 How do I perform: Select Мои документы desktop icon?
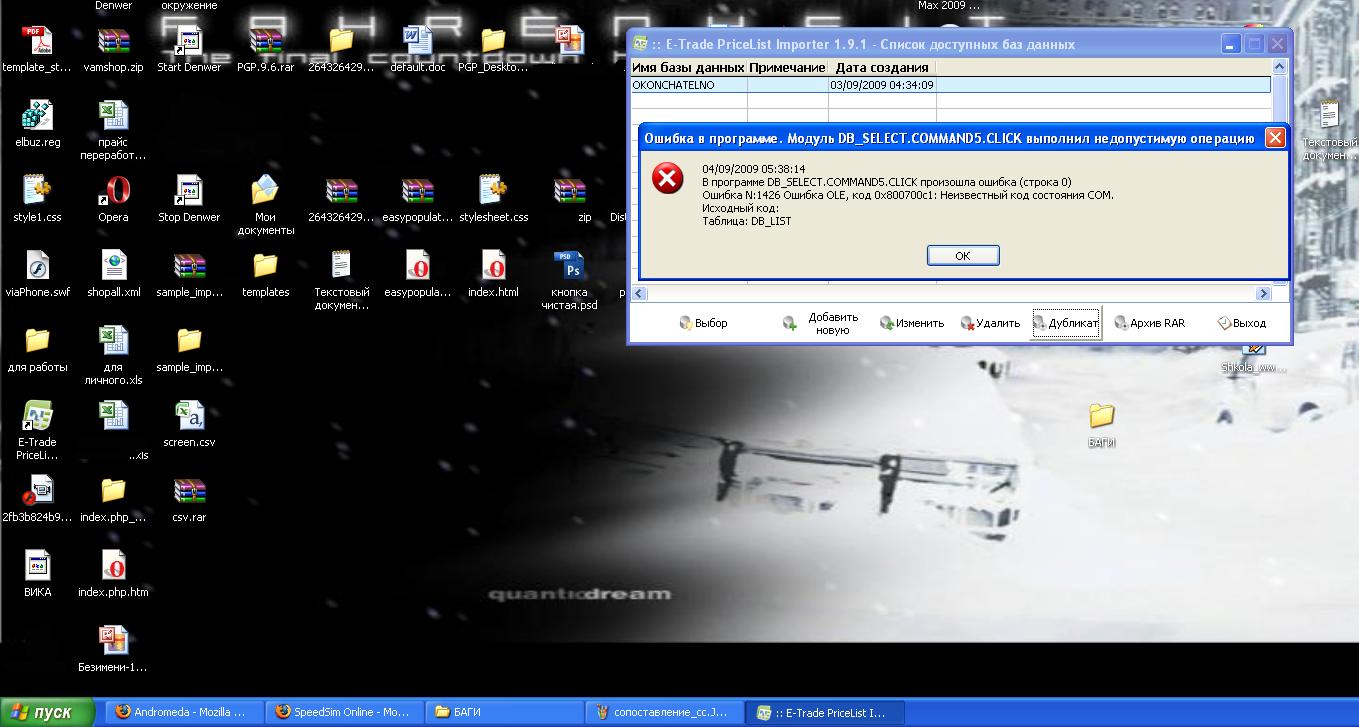coord(265,206)
